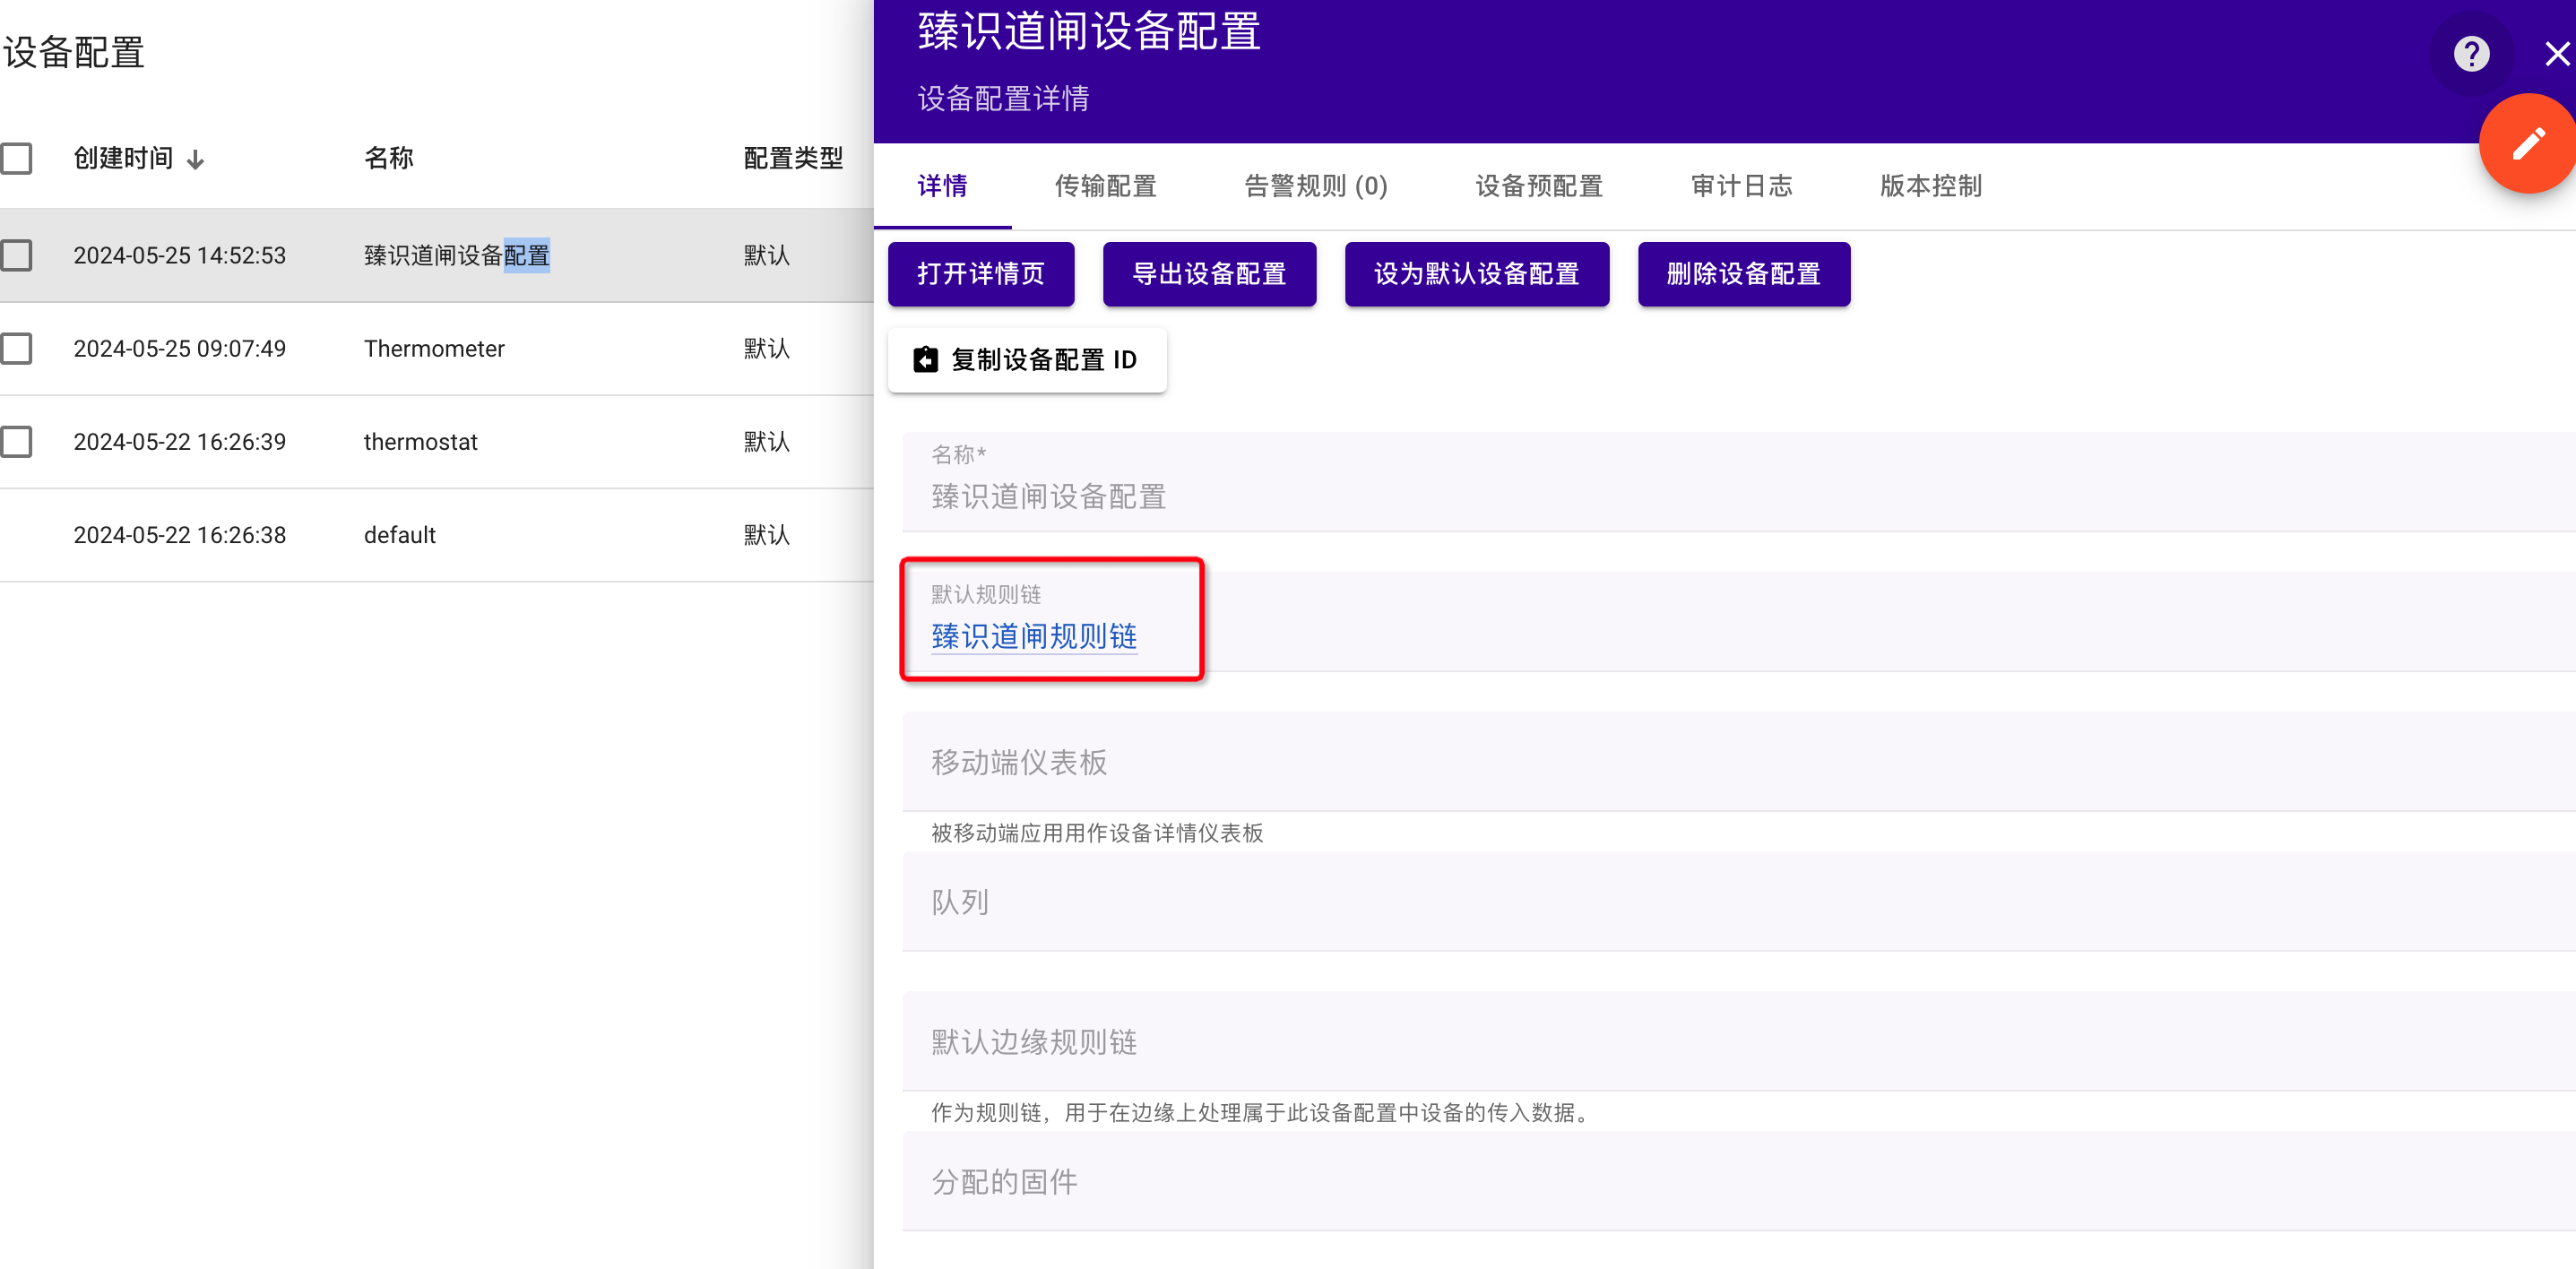Click the 2024-05-25 14:52:53 timestamp cell
This screenshot has width=2576, height=1269.
180,255
